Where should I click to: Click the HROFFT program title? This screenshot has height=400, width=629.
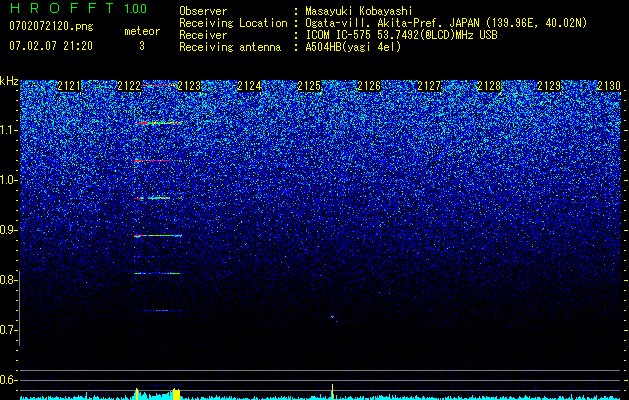click(x=62, y=8)
